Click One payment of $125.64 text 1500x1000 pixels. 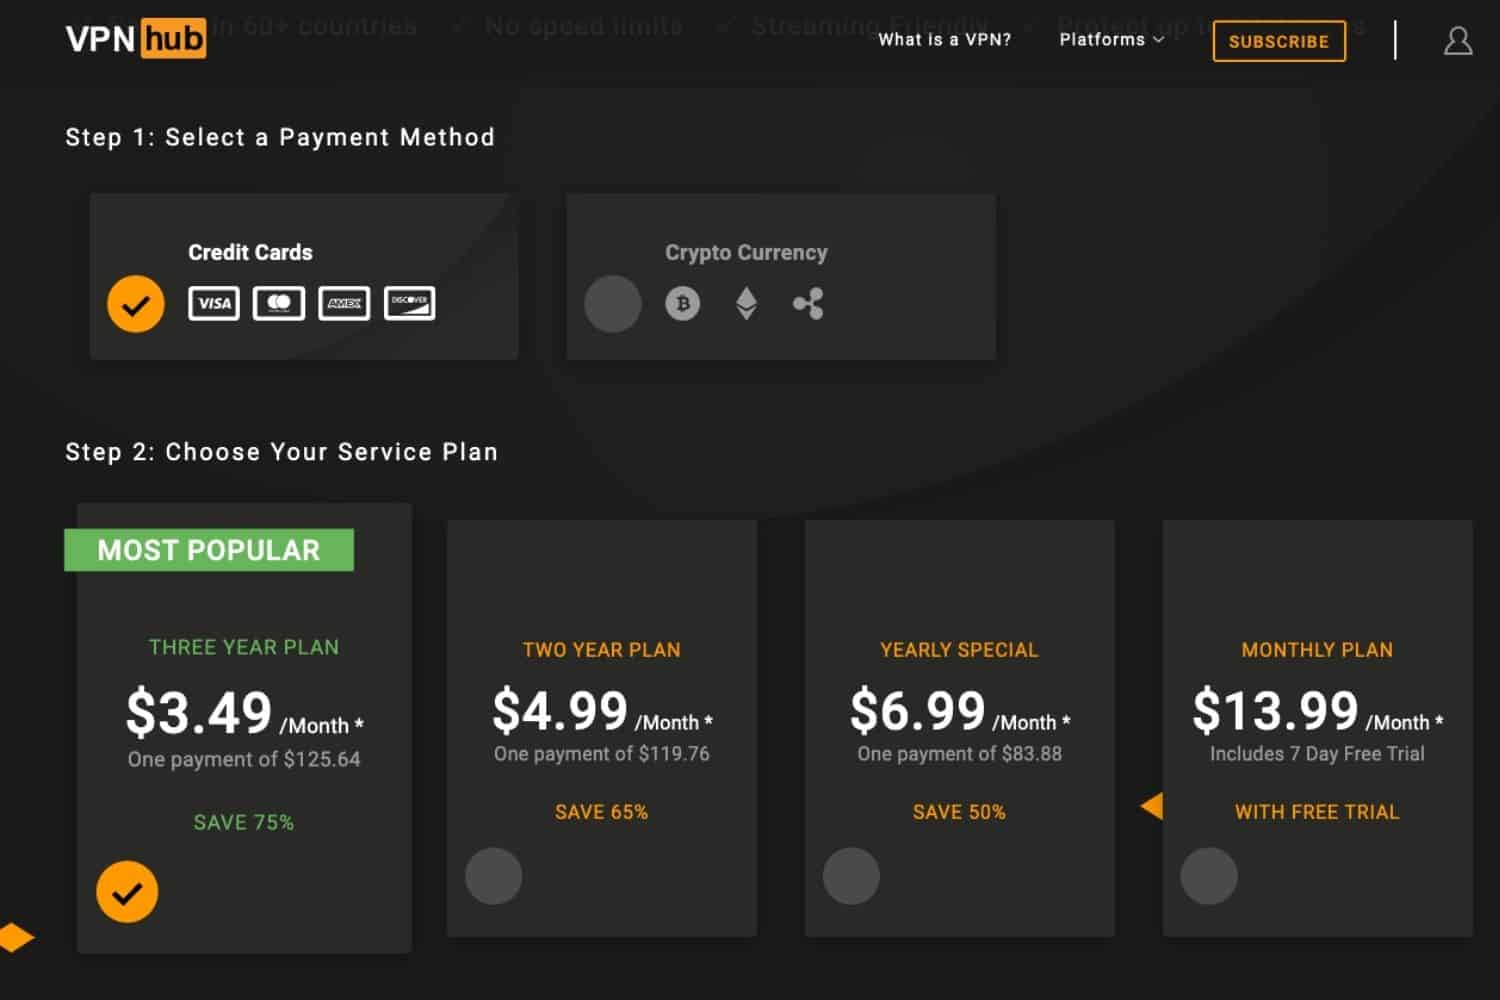(244, 760)
